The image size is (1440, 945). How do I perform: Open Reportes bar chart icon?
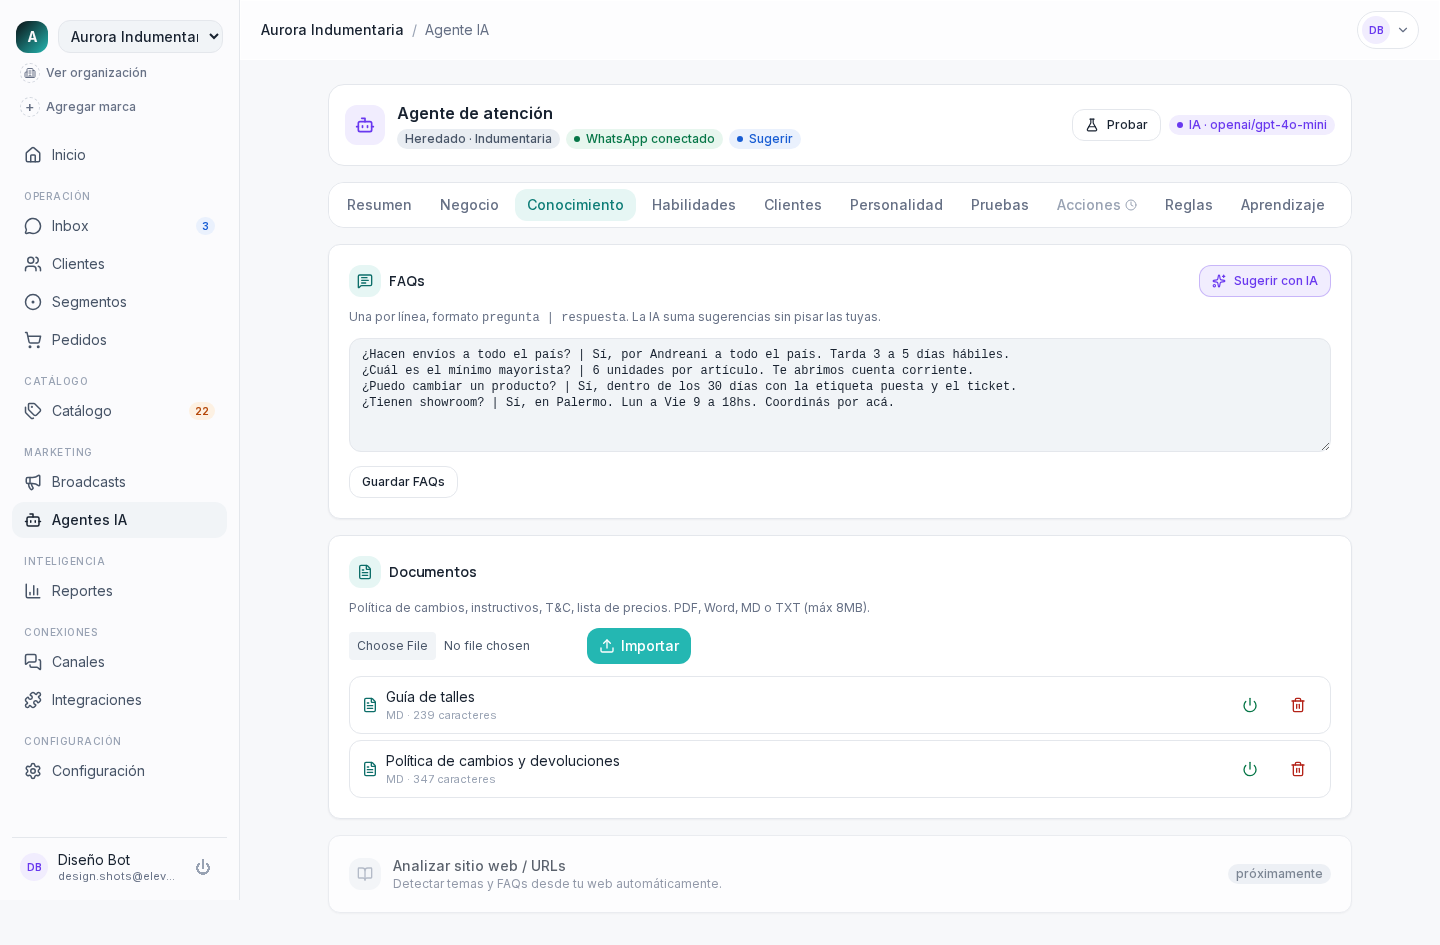(33, 591)
